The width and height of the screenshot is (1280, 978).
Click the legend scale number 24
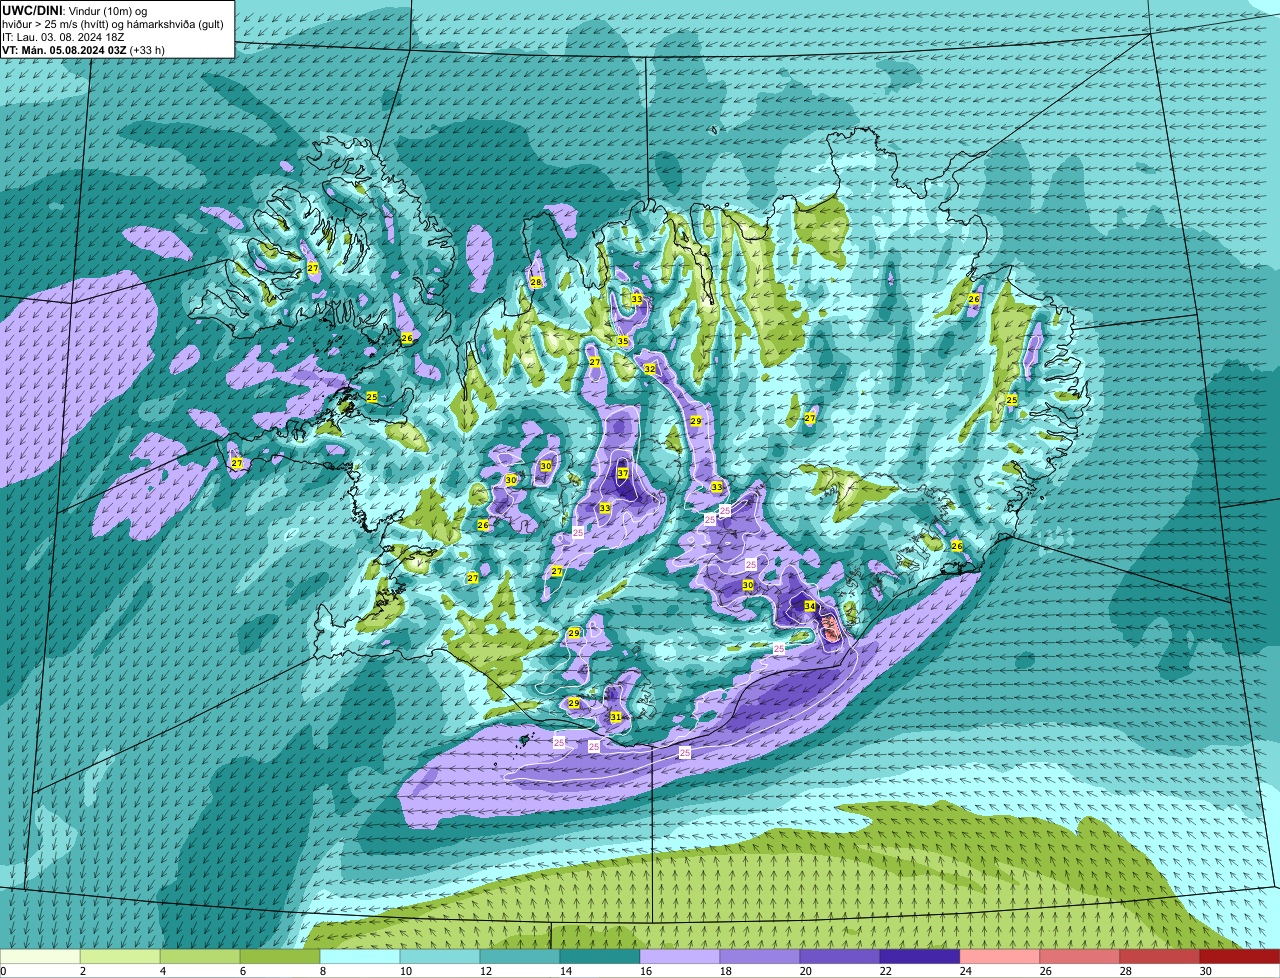pyautogui.click(x=966, y=971)
